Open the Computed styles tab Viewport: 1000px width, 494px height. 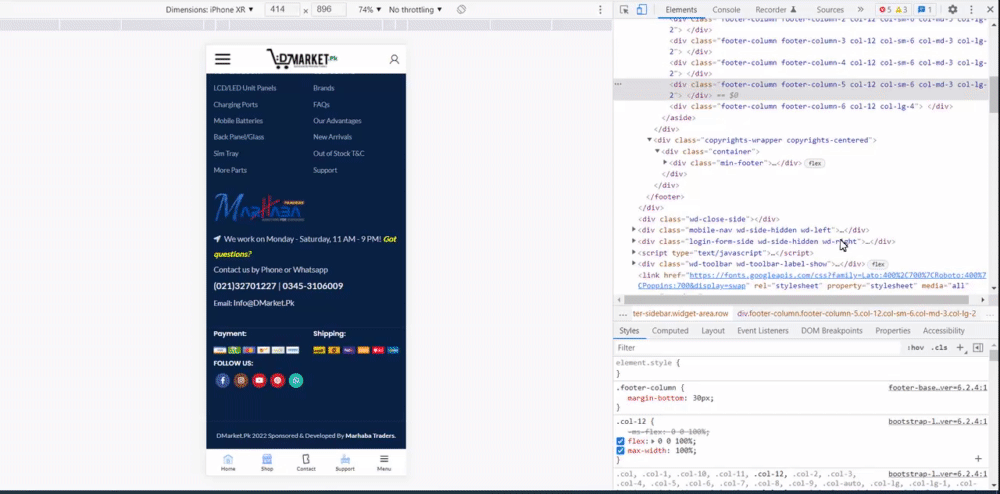click(x=670, y=331)
